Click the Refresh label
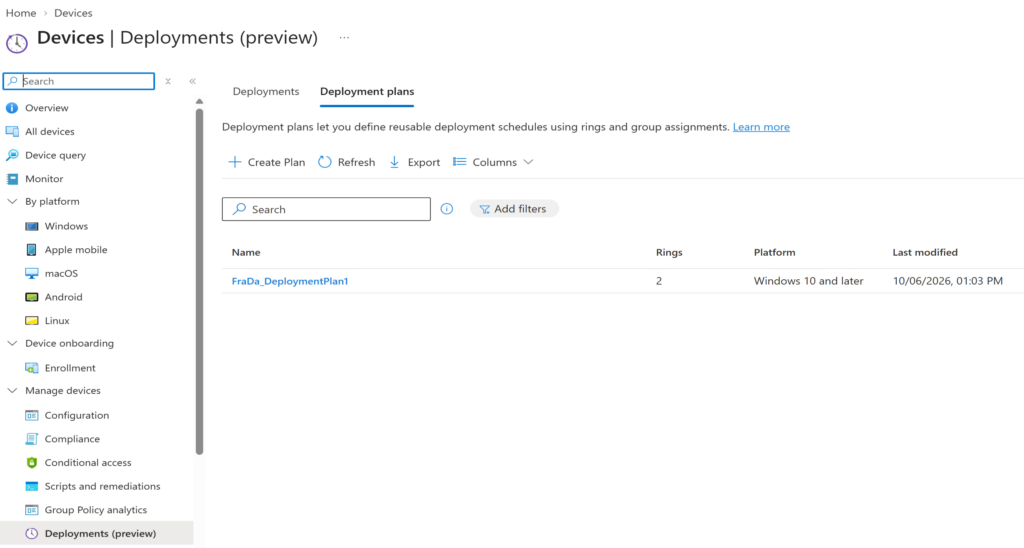The image size is (1024, 548). (357, 163)
